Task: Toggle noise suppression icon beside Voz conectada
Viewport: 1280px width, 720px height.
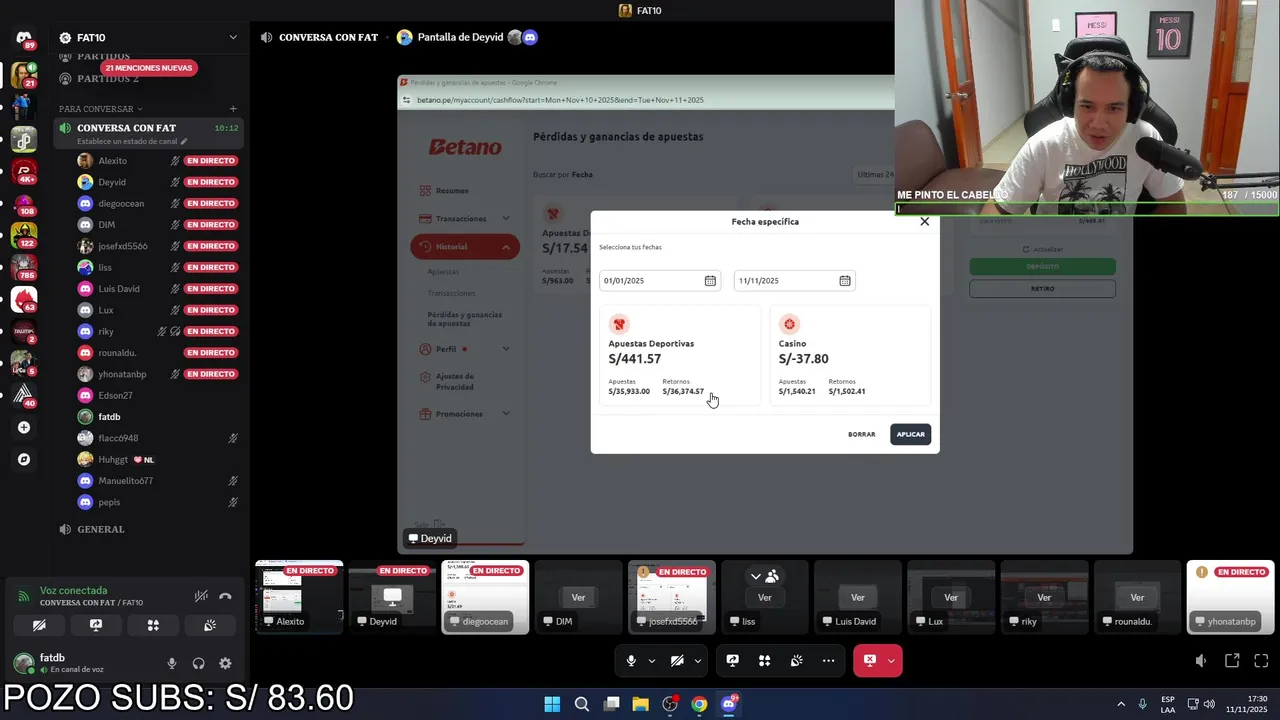Action: click(201, 596)
